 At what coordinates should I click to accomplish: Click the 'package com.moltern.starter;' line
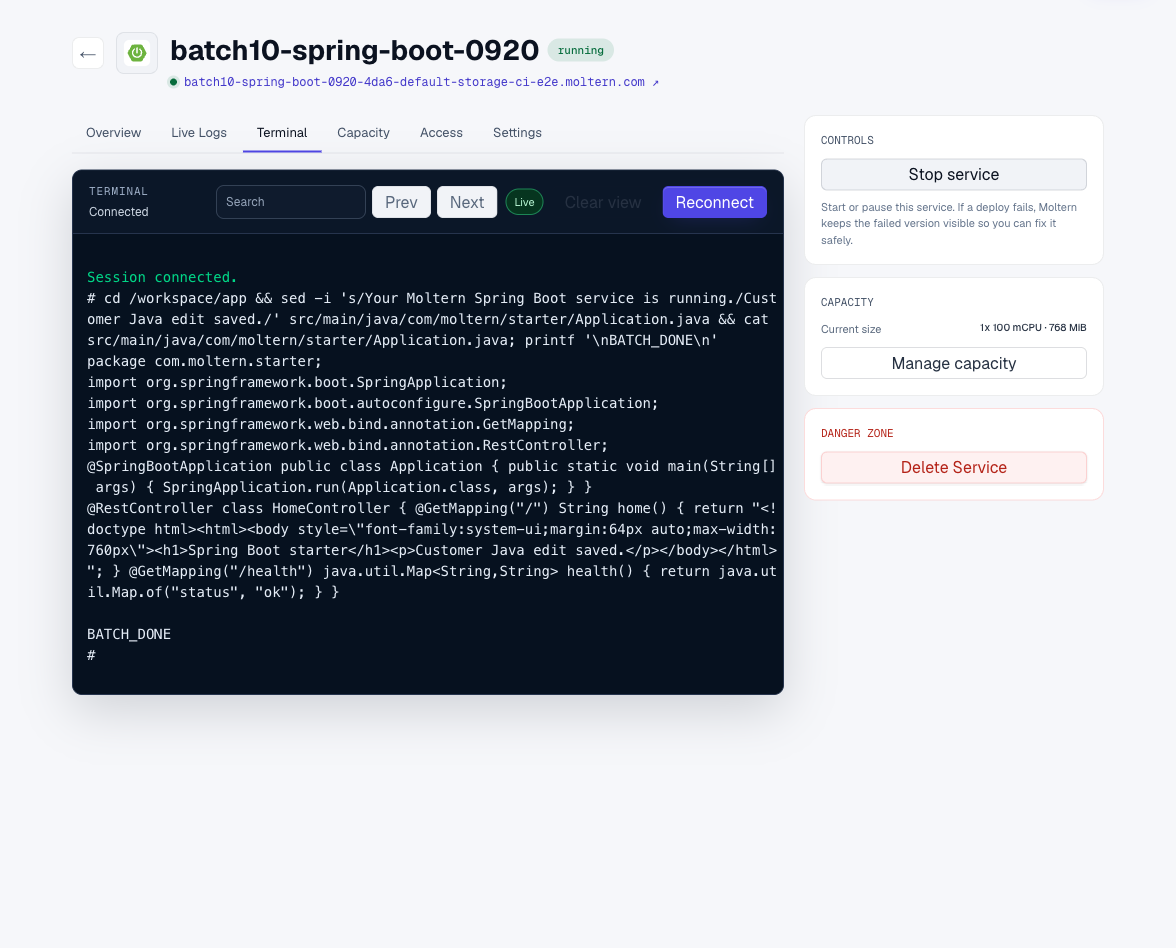(204, 361)
